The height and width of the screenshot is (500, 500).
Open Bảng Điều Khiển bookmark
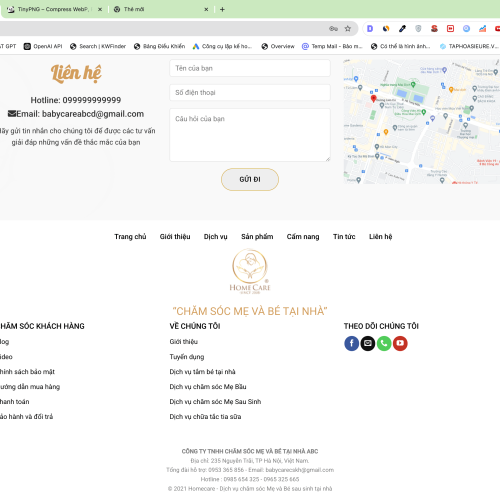tap(159, 46)
